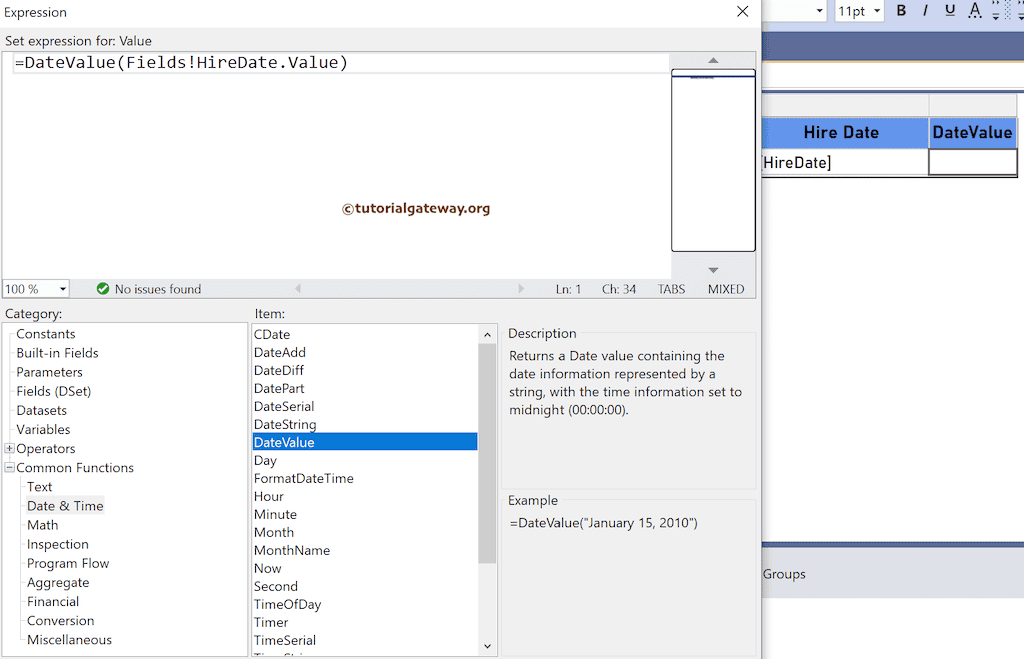
Task: Select the Math category
Action: click(x=43, y=524)
